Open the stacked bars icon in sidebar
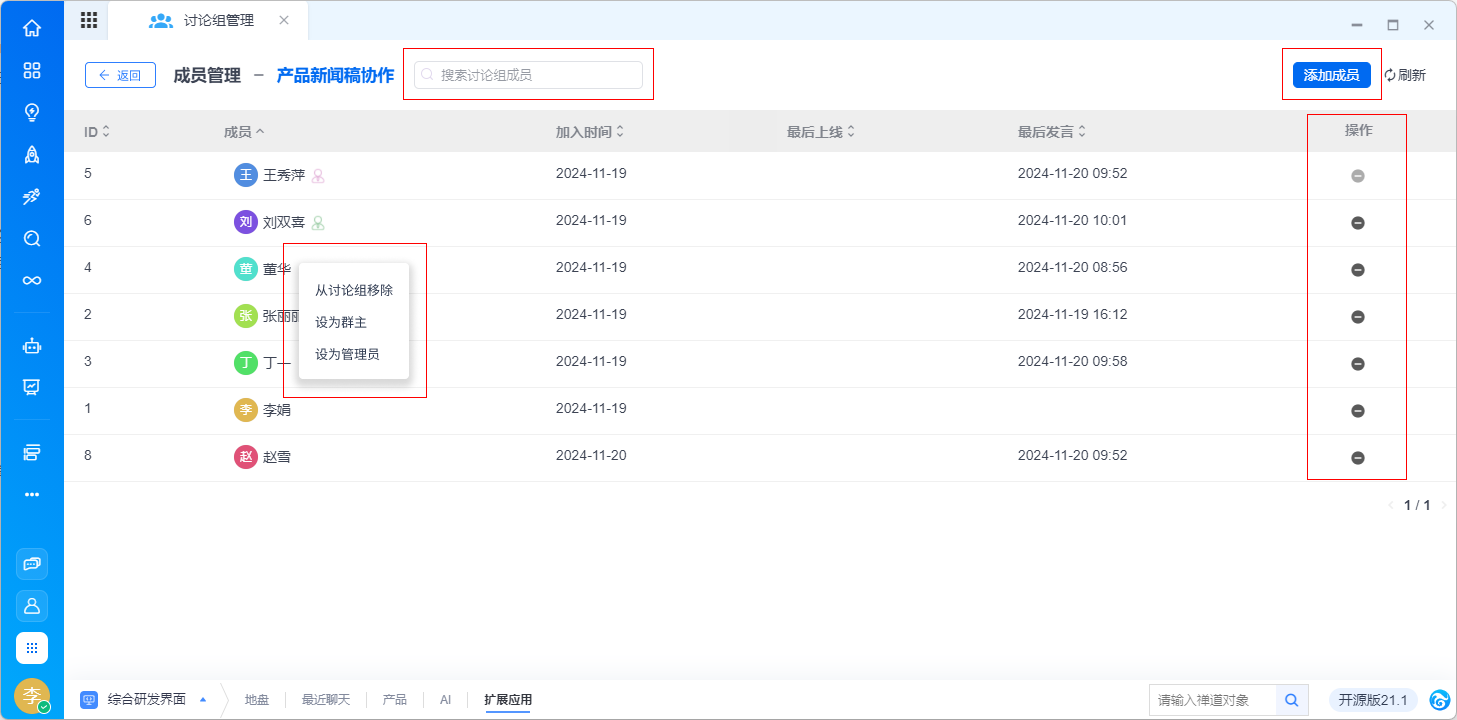Viewport: 1457px width, 720px height. [x=32, y=453]
